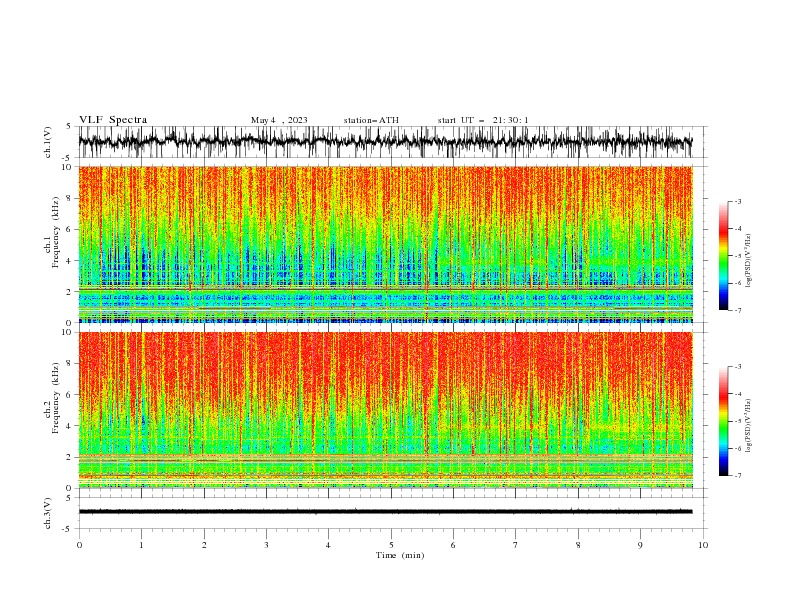Viewport: 792px width, 612px height.
Task: Click the "ch.3(V)" axis label
Action: [x=48, y=513]
